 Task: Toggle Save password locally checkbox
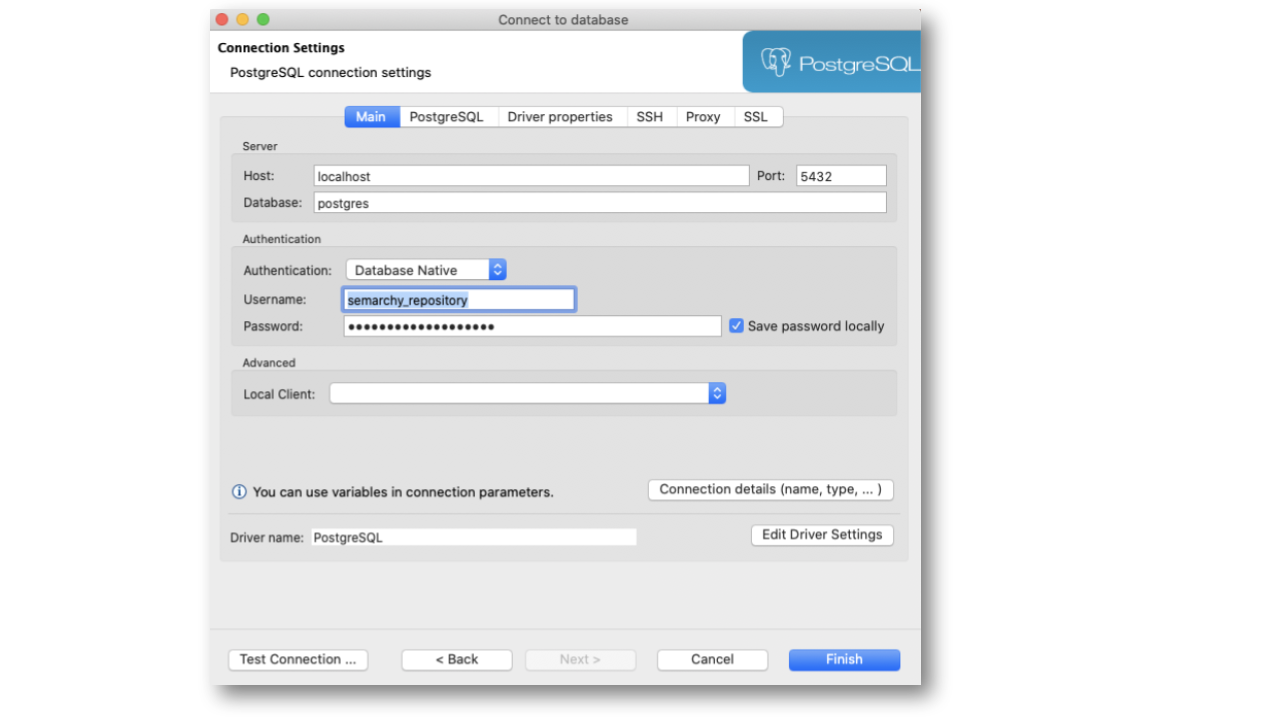tap(736, 326)
